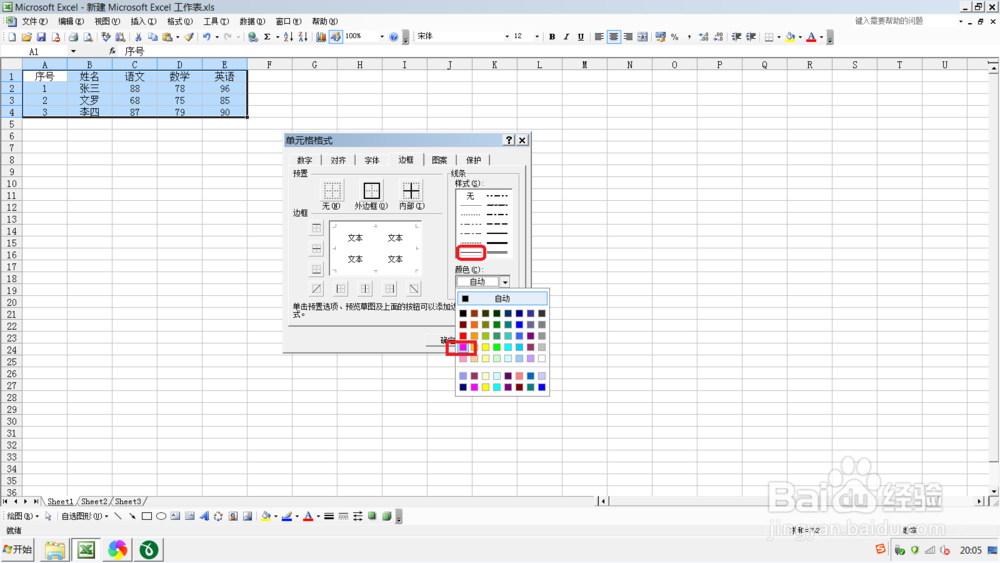Toggle Center alignment in toolbar

[x=614, y=37]
